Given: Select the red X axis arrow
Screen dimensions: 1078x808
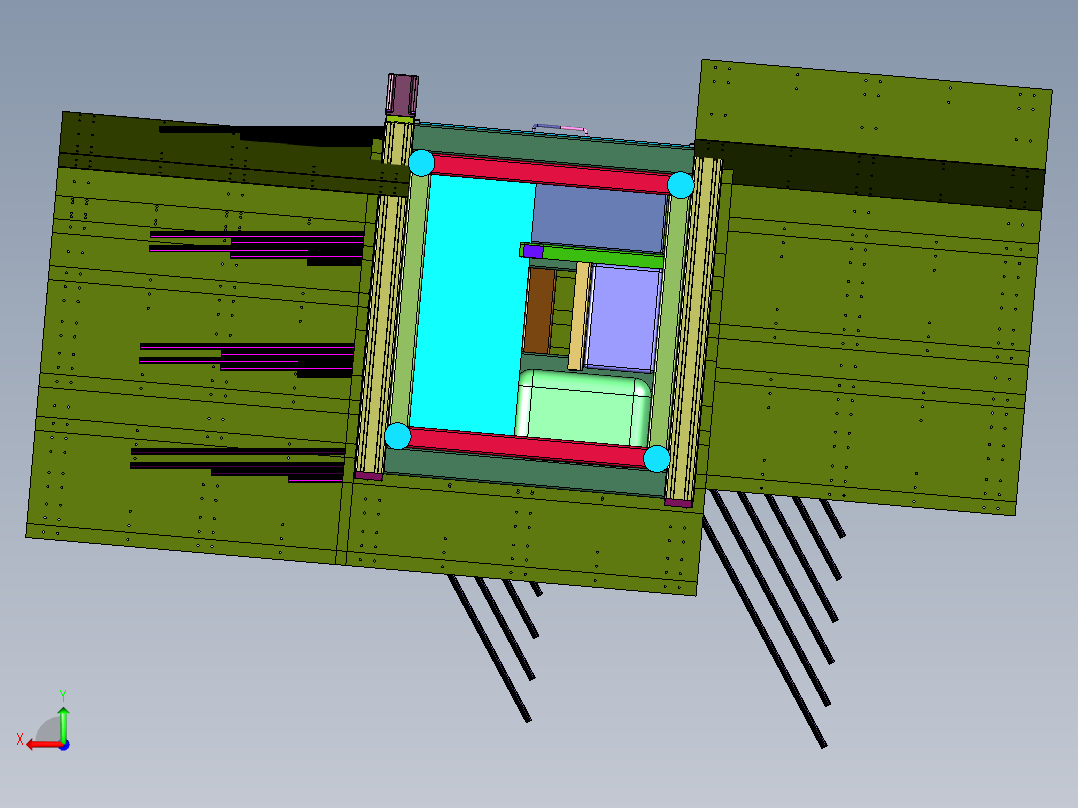Looking at the screenshot, I should 44,745.
